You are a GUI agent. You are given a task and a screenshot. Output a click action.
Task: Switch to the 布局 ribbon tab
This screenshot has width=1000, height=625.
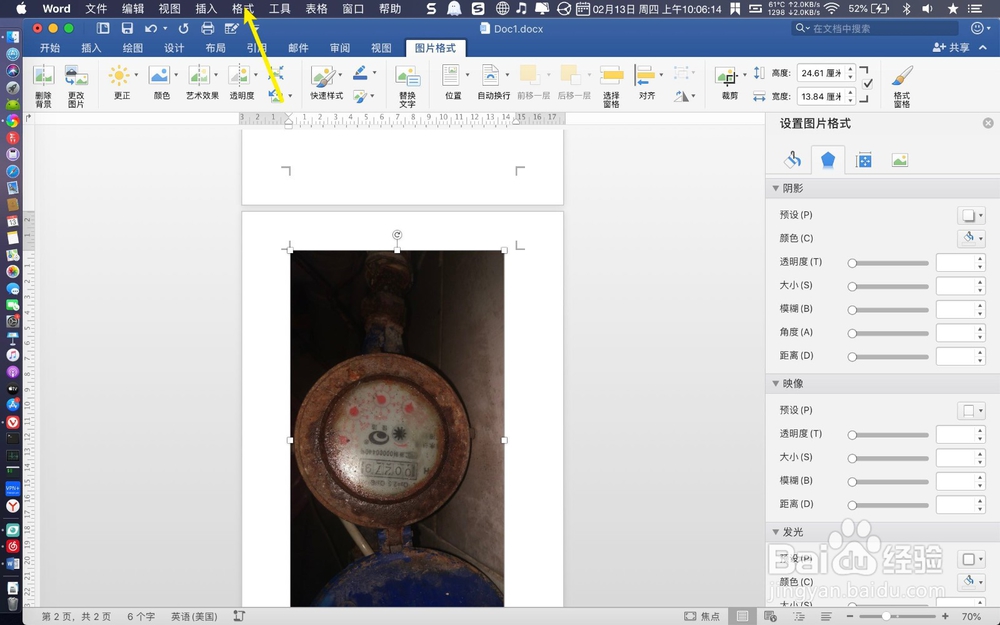click(x=216, y=48)
